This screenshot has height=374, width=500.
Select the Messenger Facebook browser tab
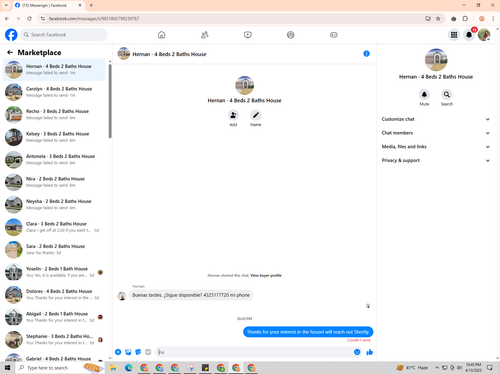(x=48, y=5)
